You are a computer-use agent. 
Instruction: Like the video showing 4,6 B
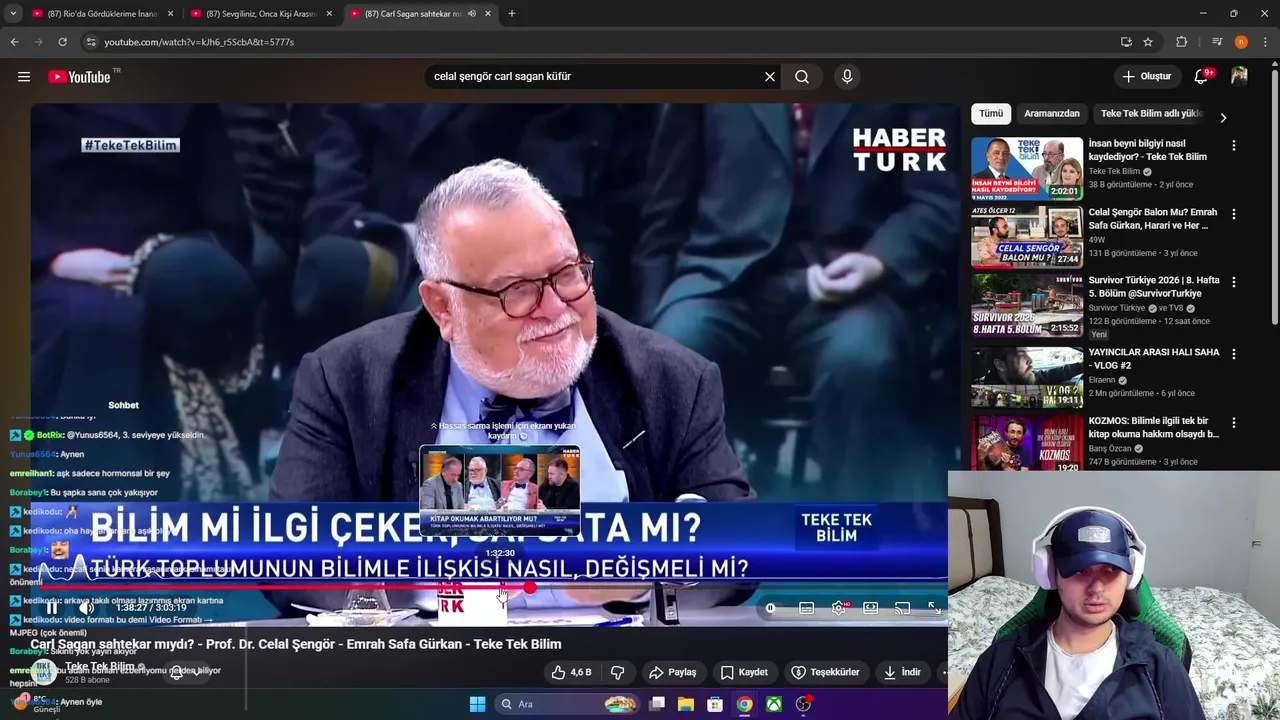click(x=572, y=672)
